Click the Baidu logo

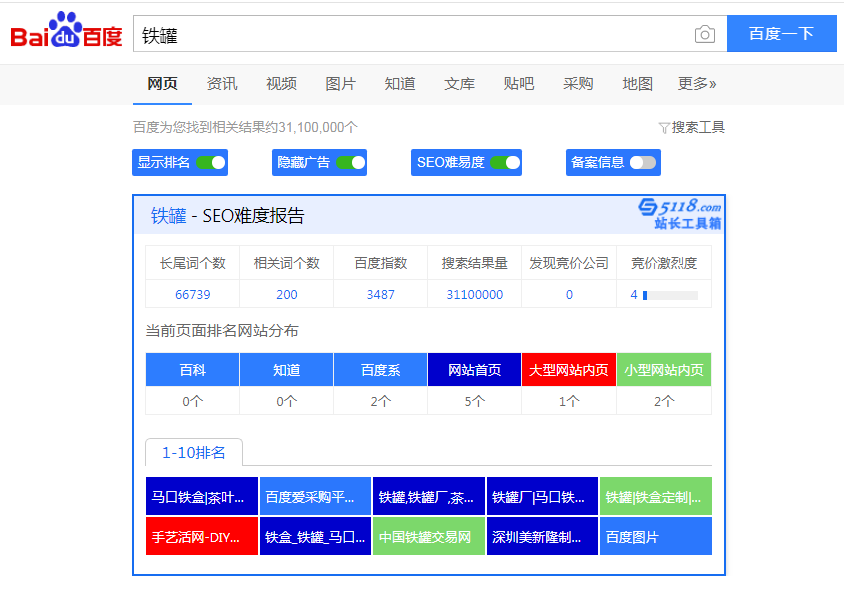tap(67, 31)
